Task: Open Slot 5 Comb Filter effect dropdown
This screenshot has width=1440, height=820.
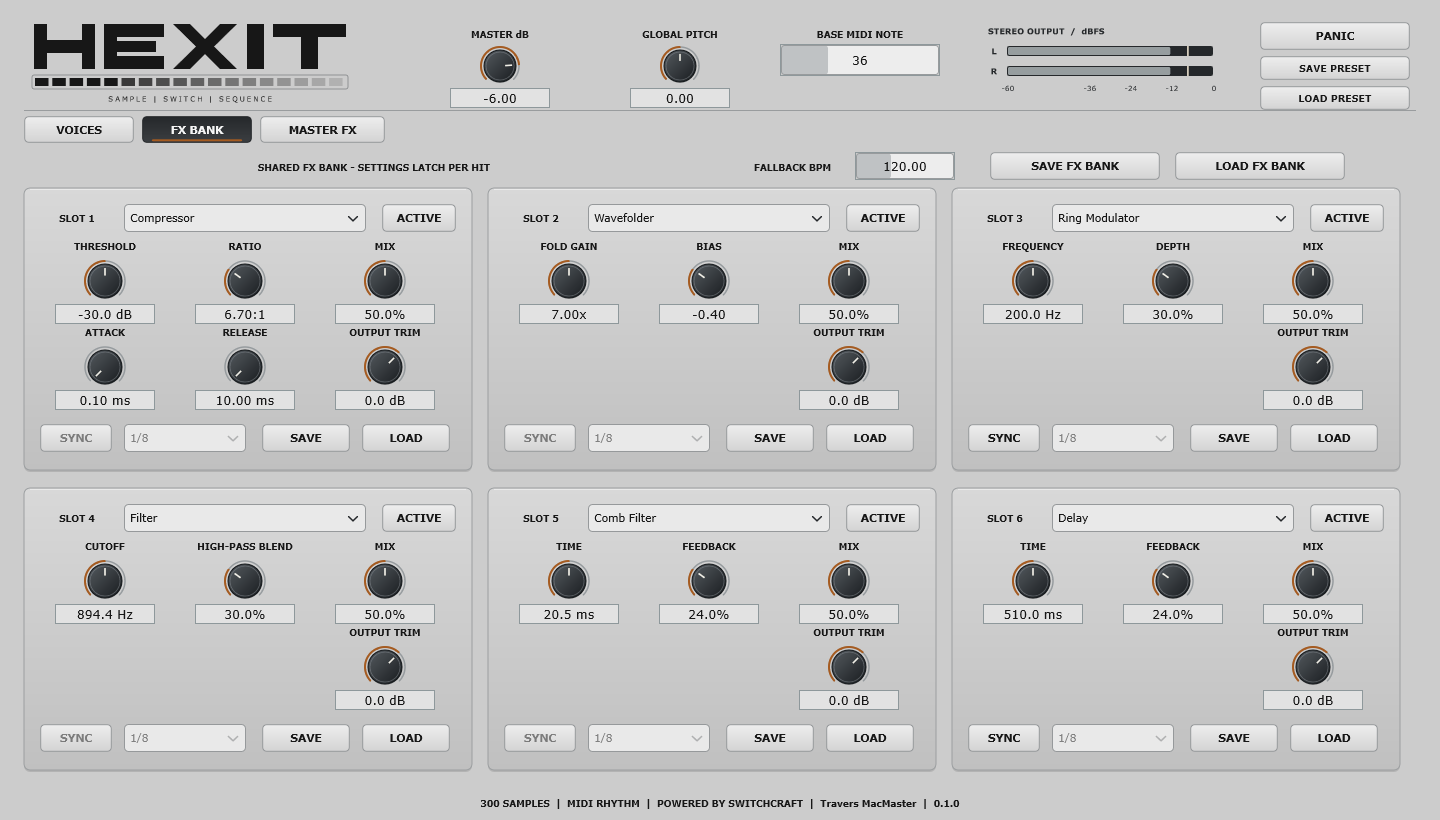Action: click(x=709, y=518)
